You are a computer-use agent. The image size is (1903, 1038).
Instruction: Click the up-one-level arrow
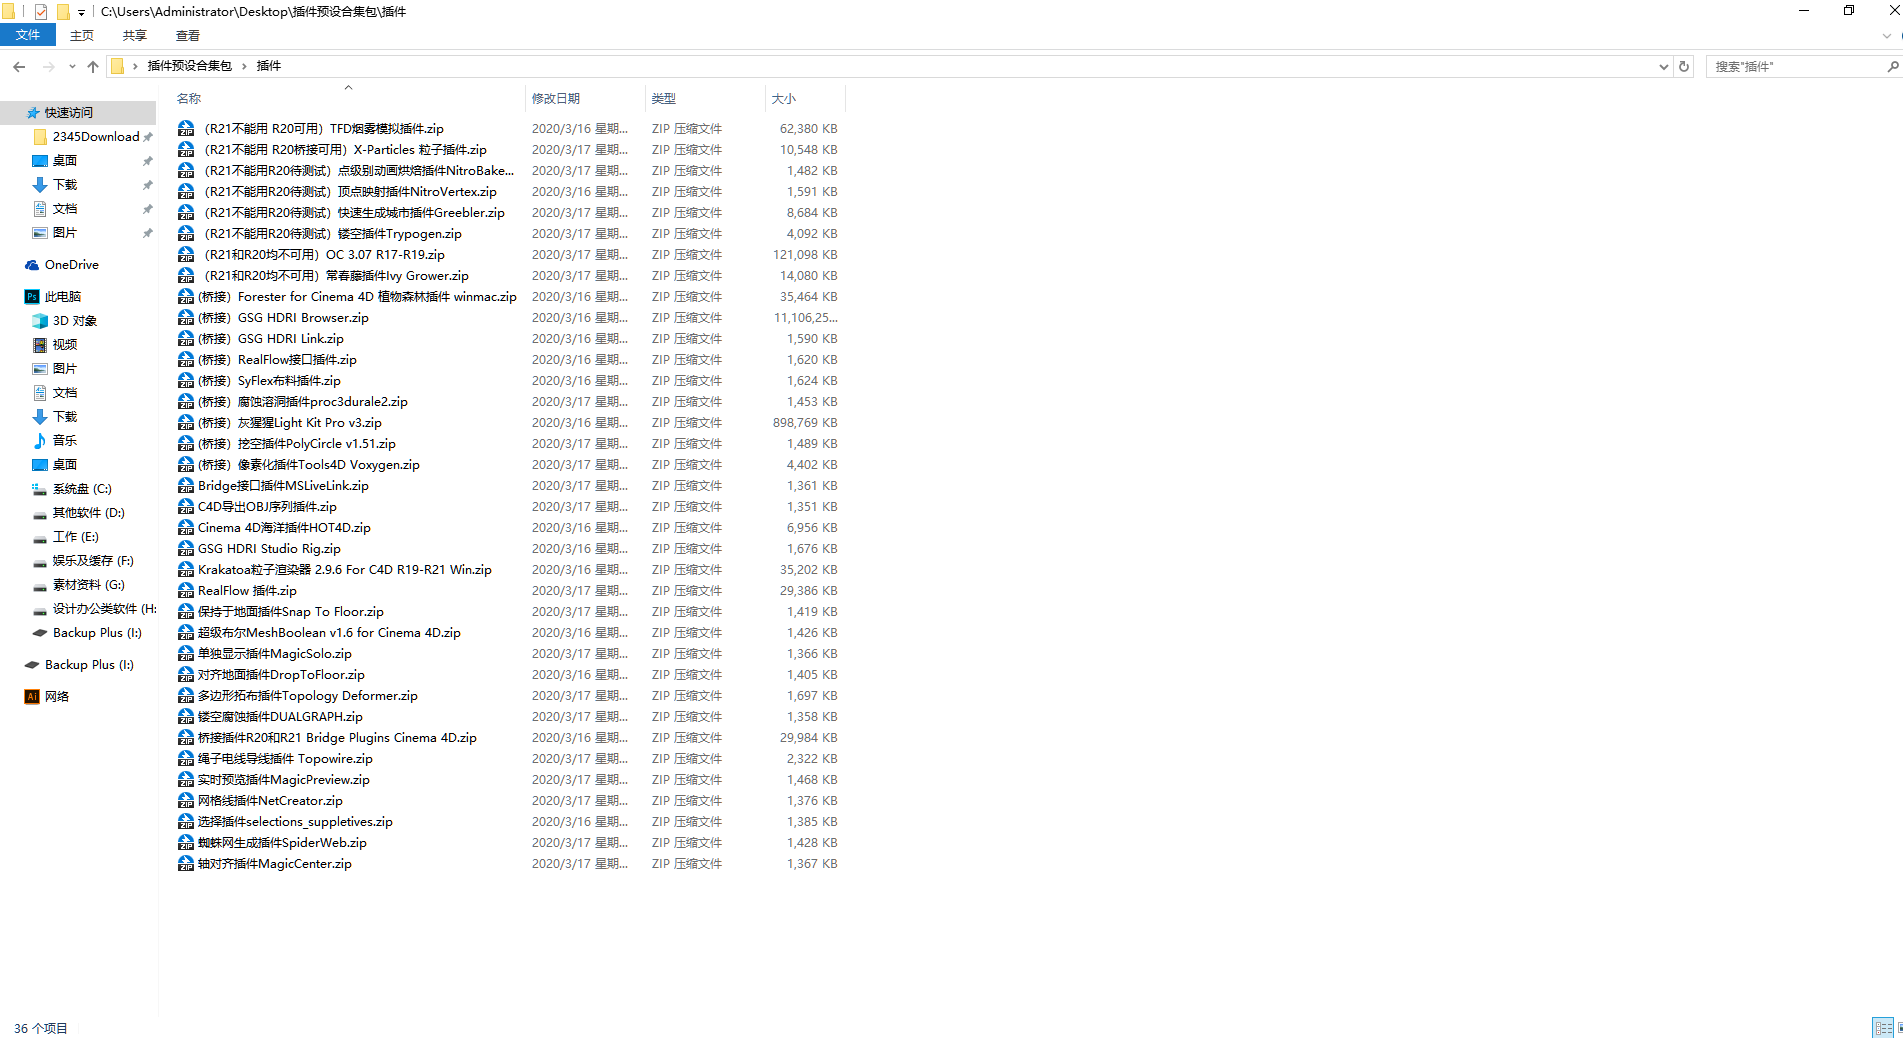tap(93, 66)
